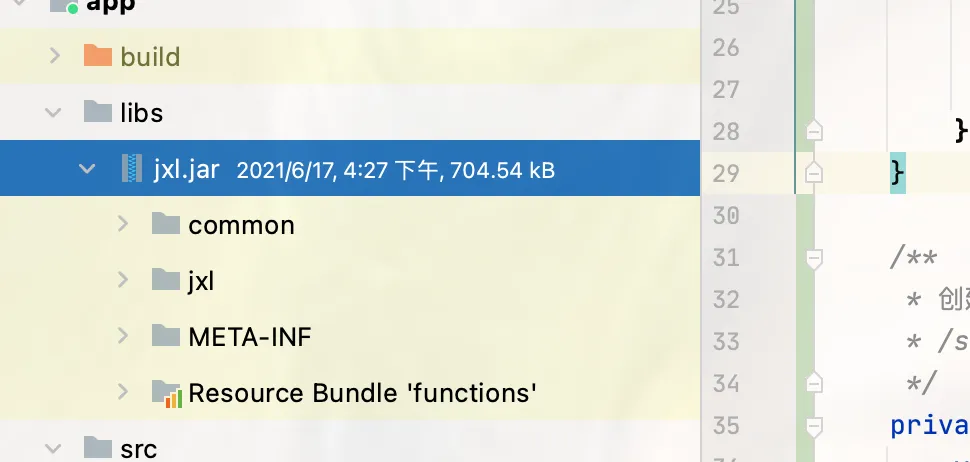The width and height of the screenshot is (970, 462).
Task: Click the Resource Bundle 'functions' icon
Action: pyautogui.click(x=167, y=393)
